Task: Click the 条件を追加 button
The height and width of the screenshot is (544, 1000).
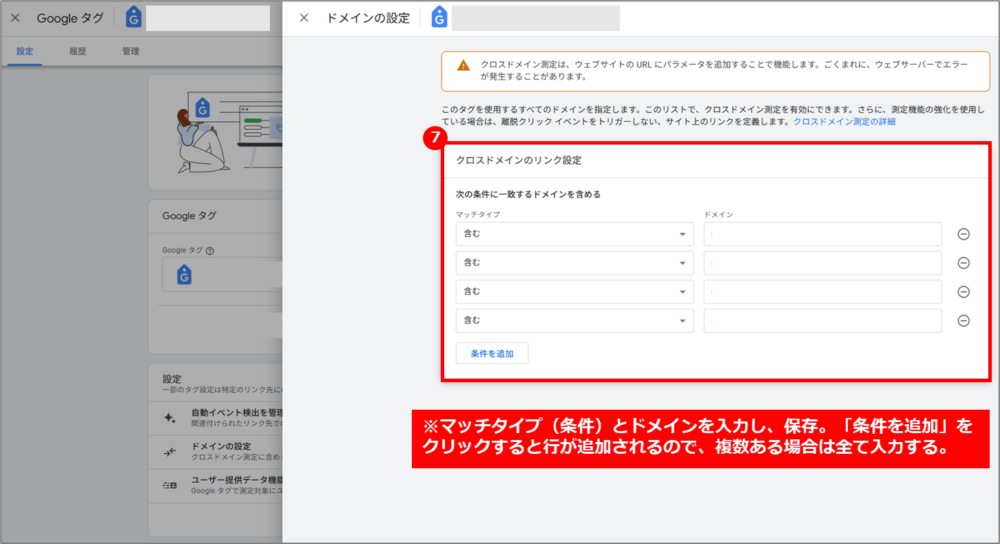Action: [492, 353]
